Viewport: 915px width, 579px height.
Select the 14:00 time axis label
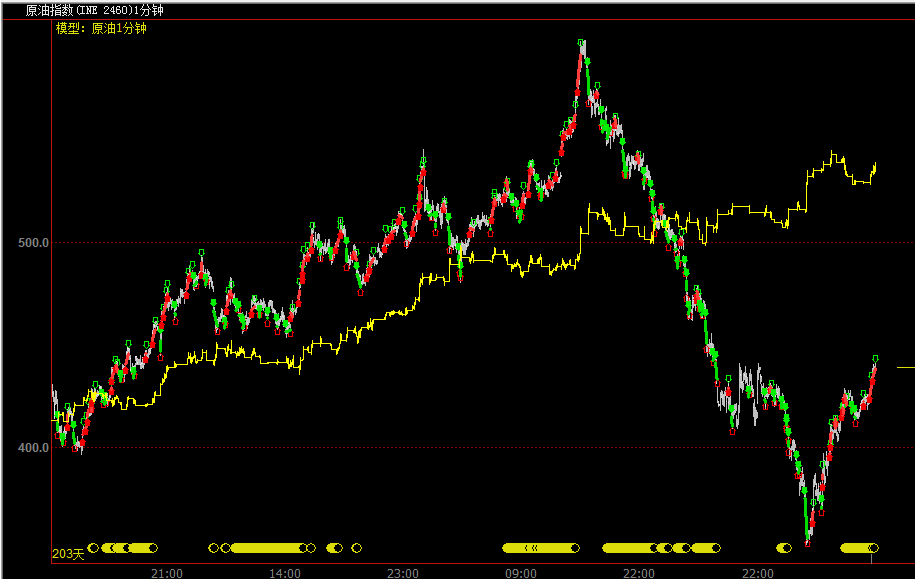point(285,573)
